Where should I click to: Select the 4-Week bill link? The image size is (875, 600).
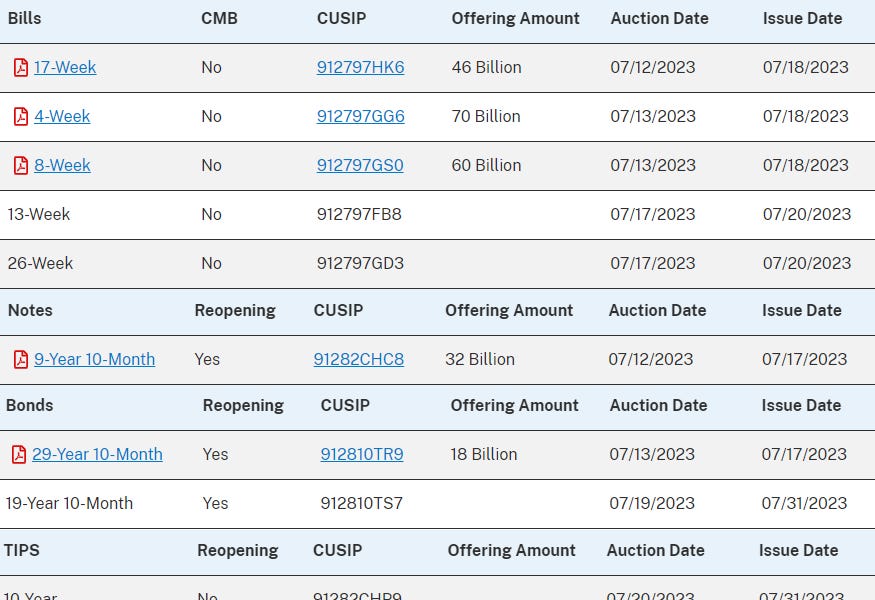tap(62, 116)
